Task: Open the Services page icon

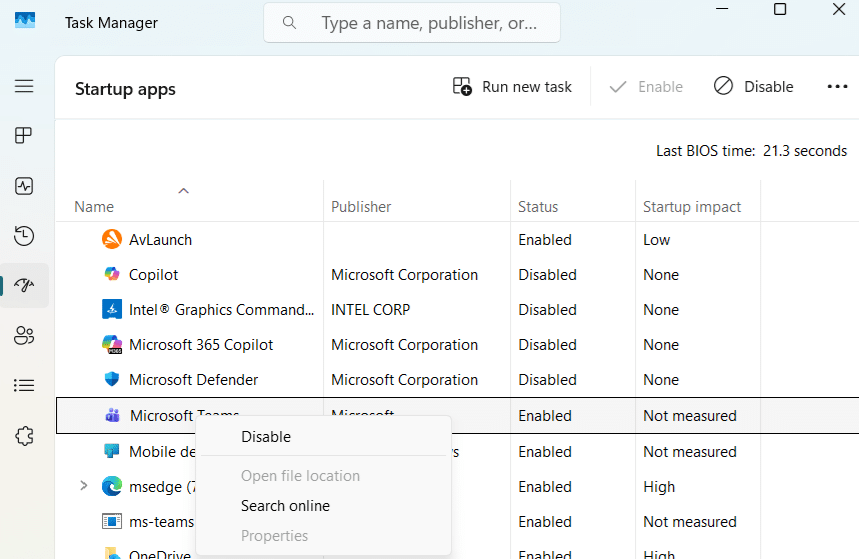Action: click(x=24, y=436)
